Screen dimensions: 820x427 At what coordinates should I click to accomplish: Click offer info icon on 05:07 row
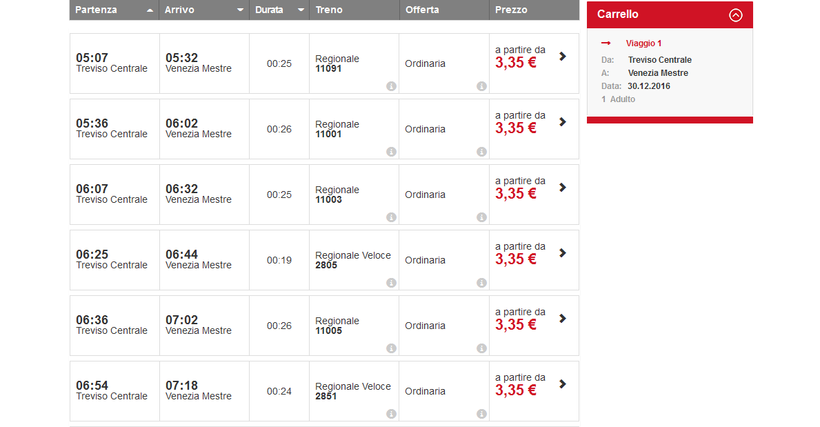(x=481, y=86)
